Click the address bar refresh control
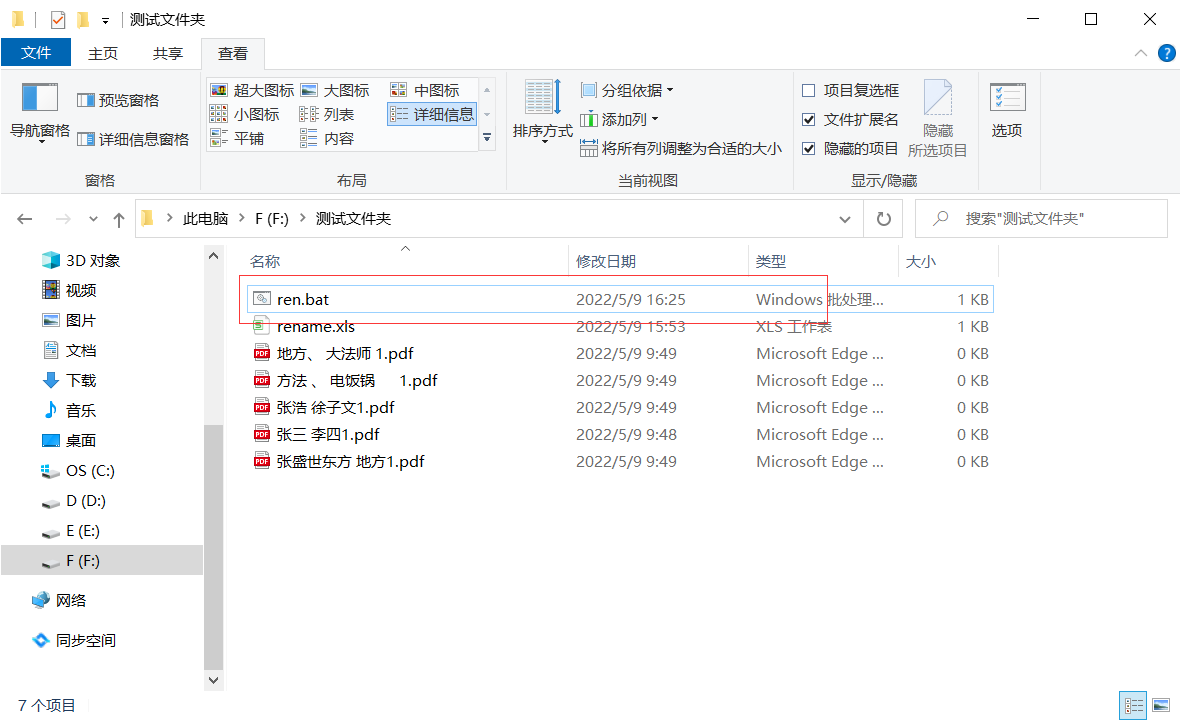1181x721 pixels. 883,218
